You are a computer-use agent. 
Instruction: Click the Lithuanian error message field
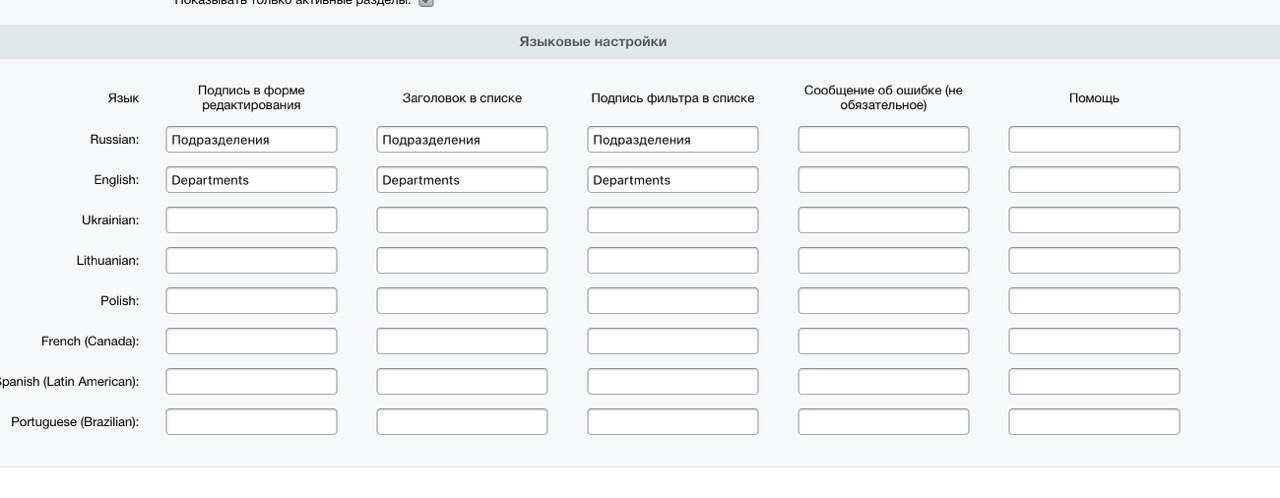coord(883,261)
